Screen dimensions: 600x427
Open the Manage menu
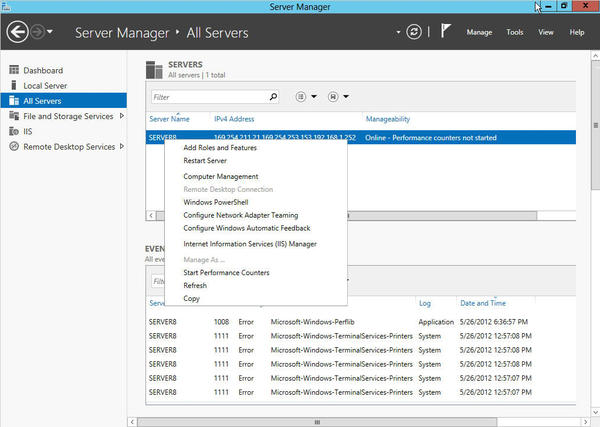[x=479, y=32]
